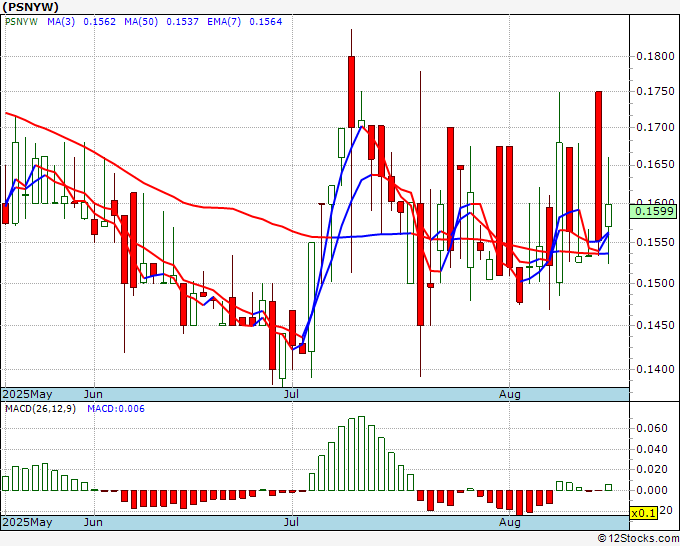Click the yellow x0.1 scale multiplier tag

[x=644, y=513]
